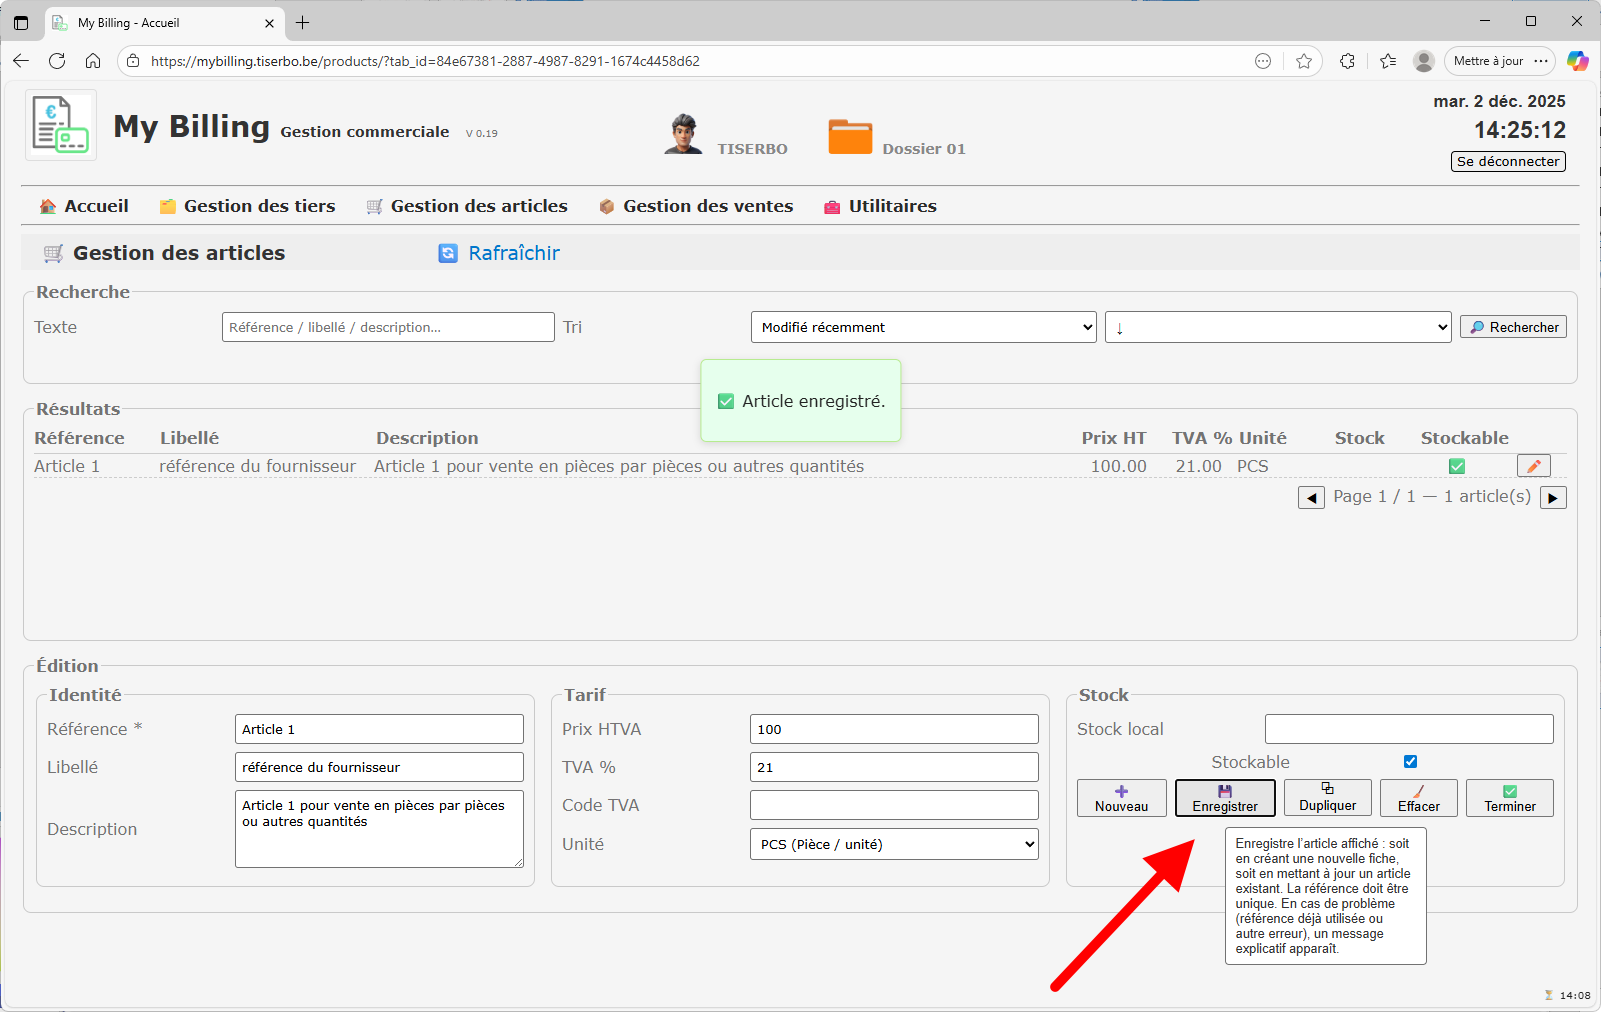Click the pencil edit icon for Article 1
1601x1012 pixels.
point(1533,466)
